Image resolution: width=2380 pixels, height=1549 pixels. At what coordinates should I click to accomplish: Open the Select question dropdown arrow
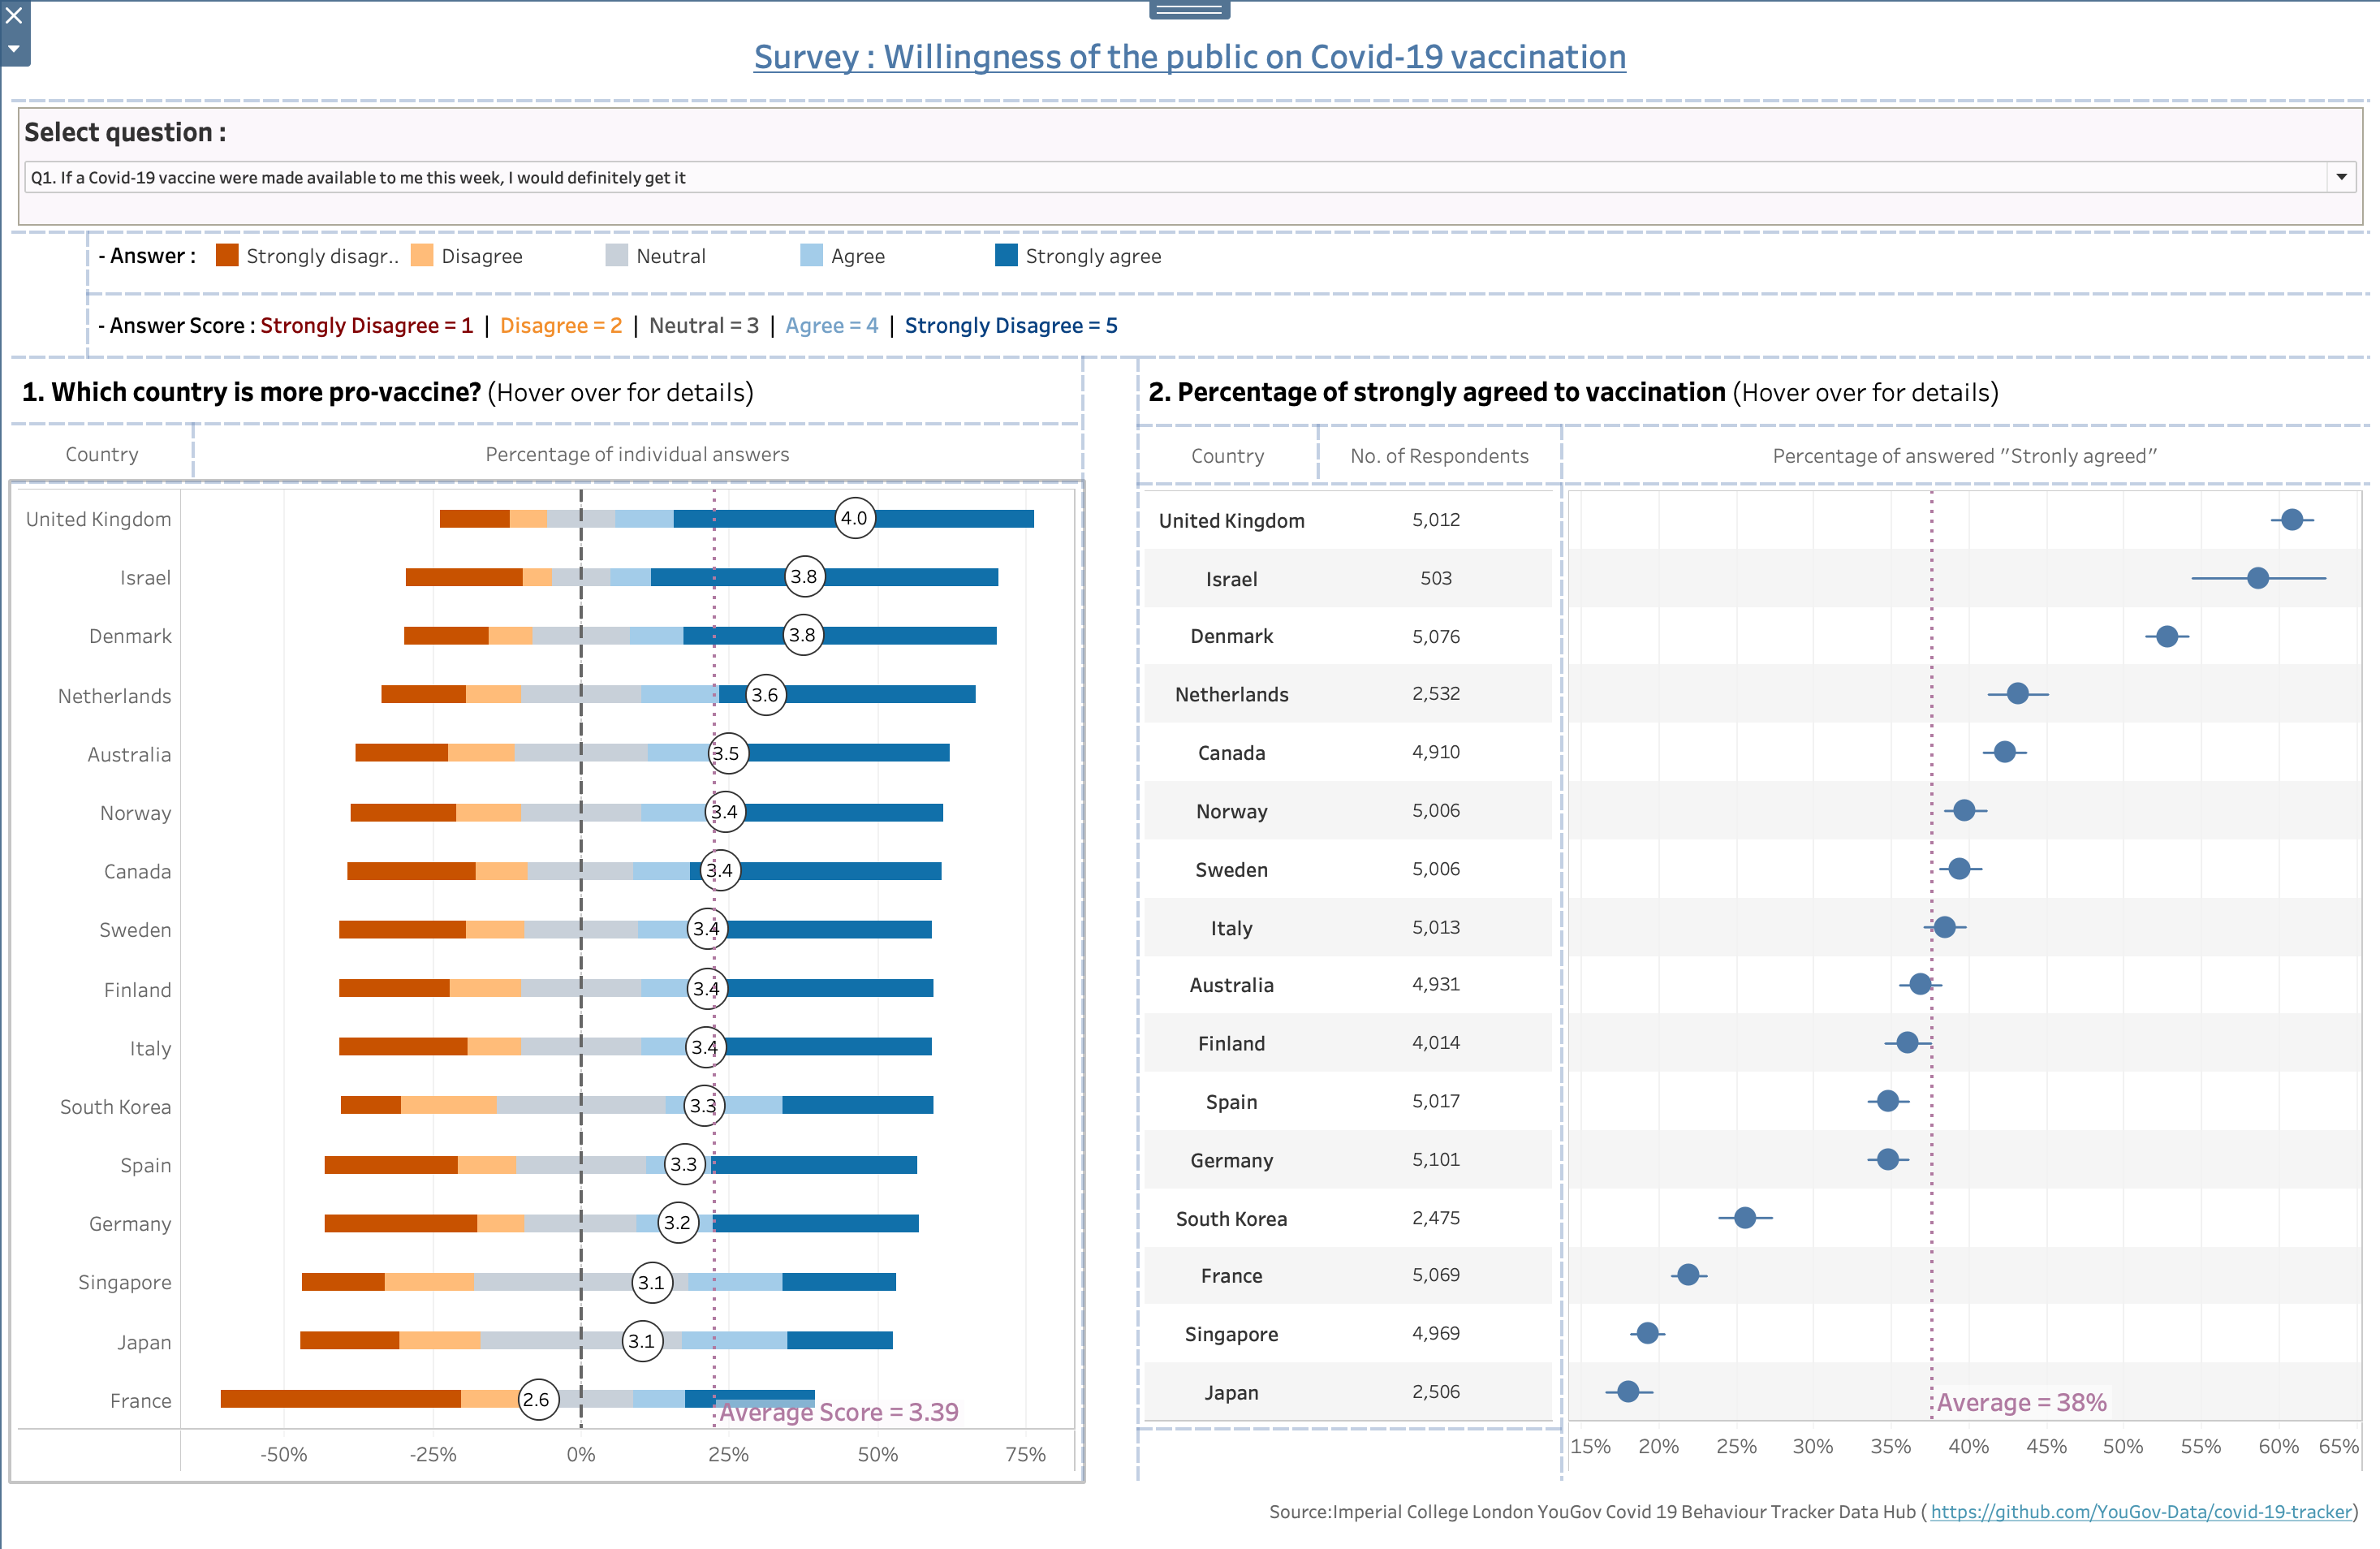[x=2341, y=177]
